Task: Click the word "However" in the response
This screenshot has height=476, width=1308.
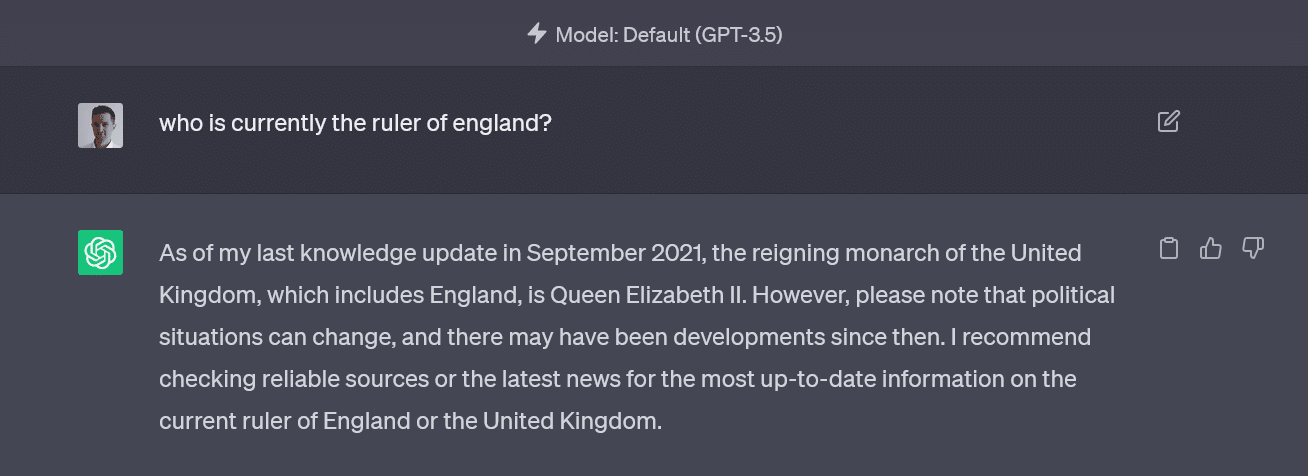Action: [x=797, y=296]
